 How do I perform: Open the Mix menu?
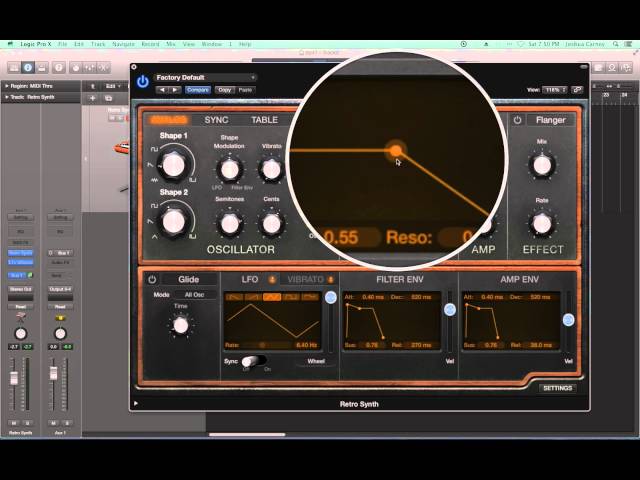point(171,44)
